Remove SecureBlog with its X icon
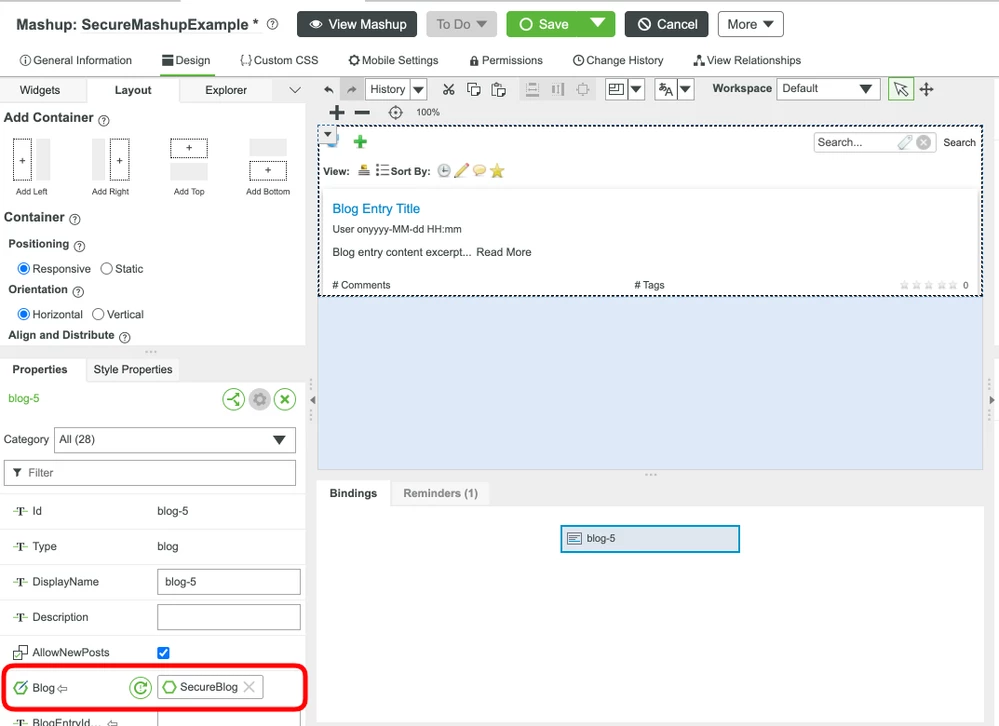The width and height of the screenshot is (999, 726). coord(249,687)
